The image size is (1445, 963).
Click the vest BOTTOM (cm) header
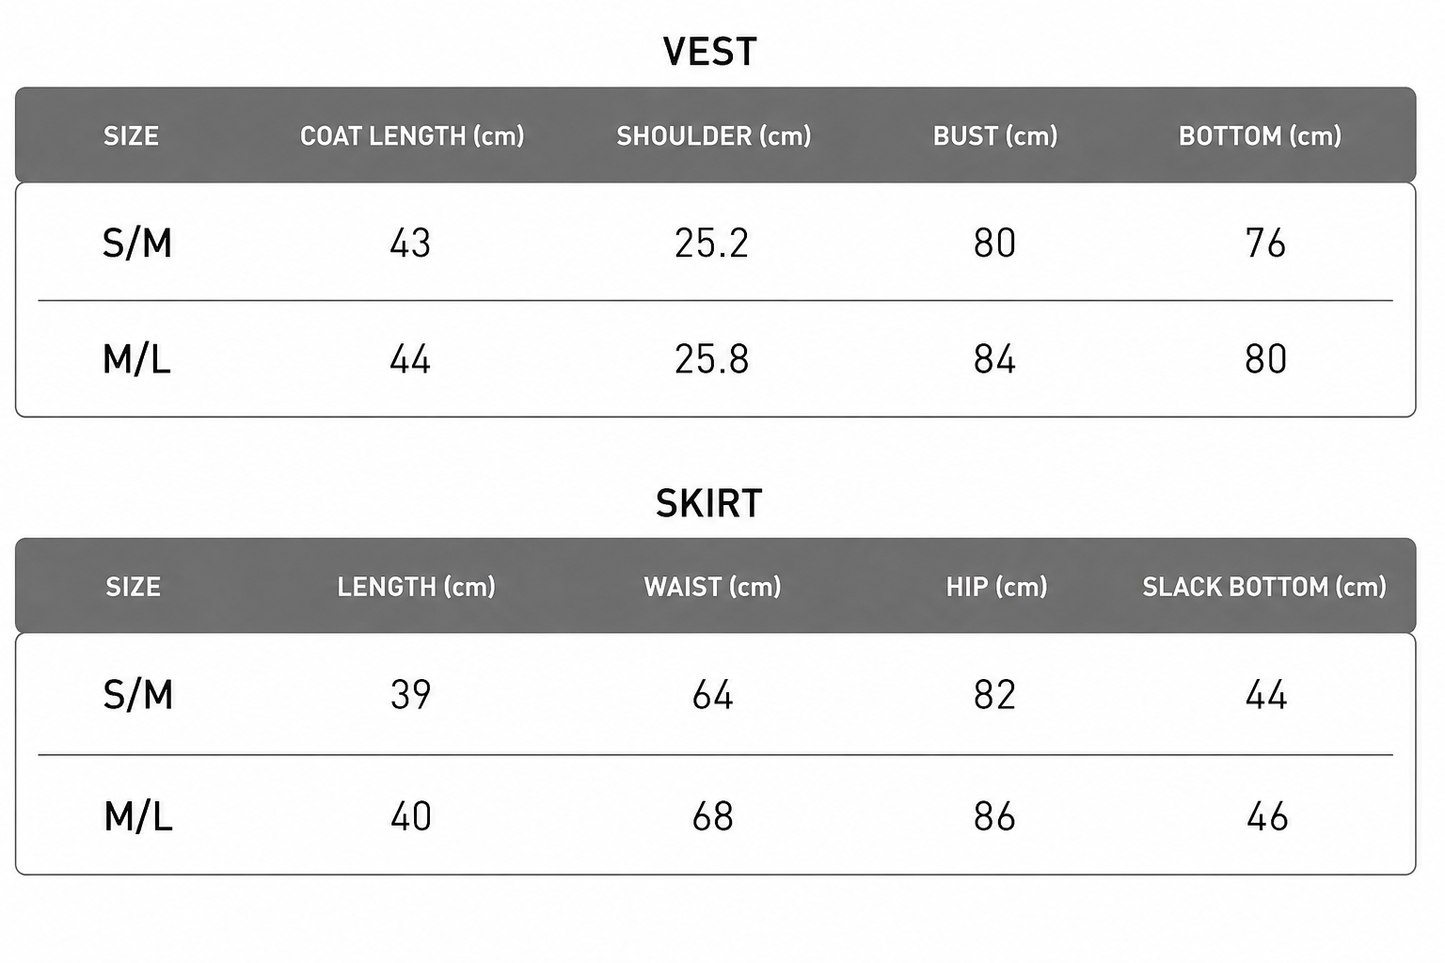click(x=1260, y=136)
